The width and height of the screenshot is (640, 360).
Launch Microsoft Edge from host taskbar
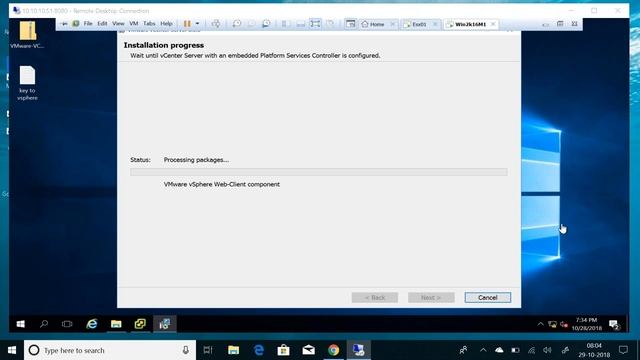click(x=258, y=350)
